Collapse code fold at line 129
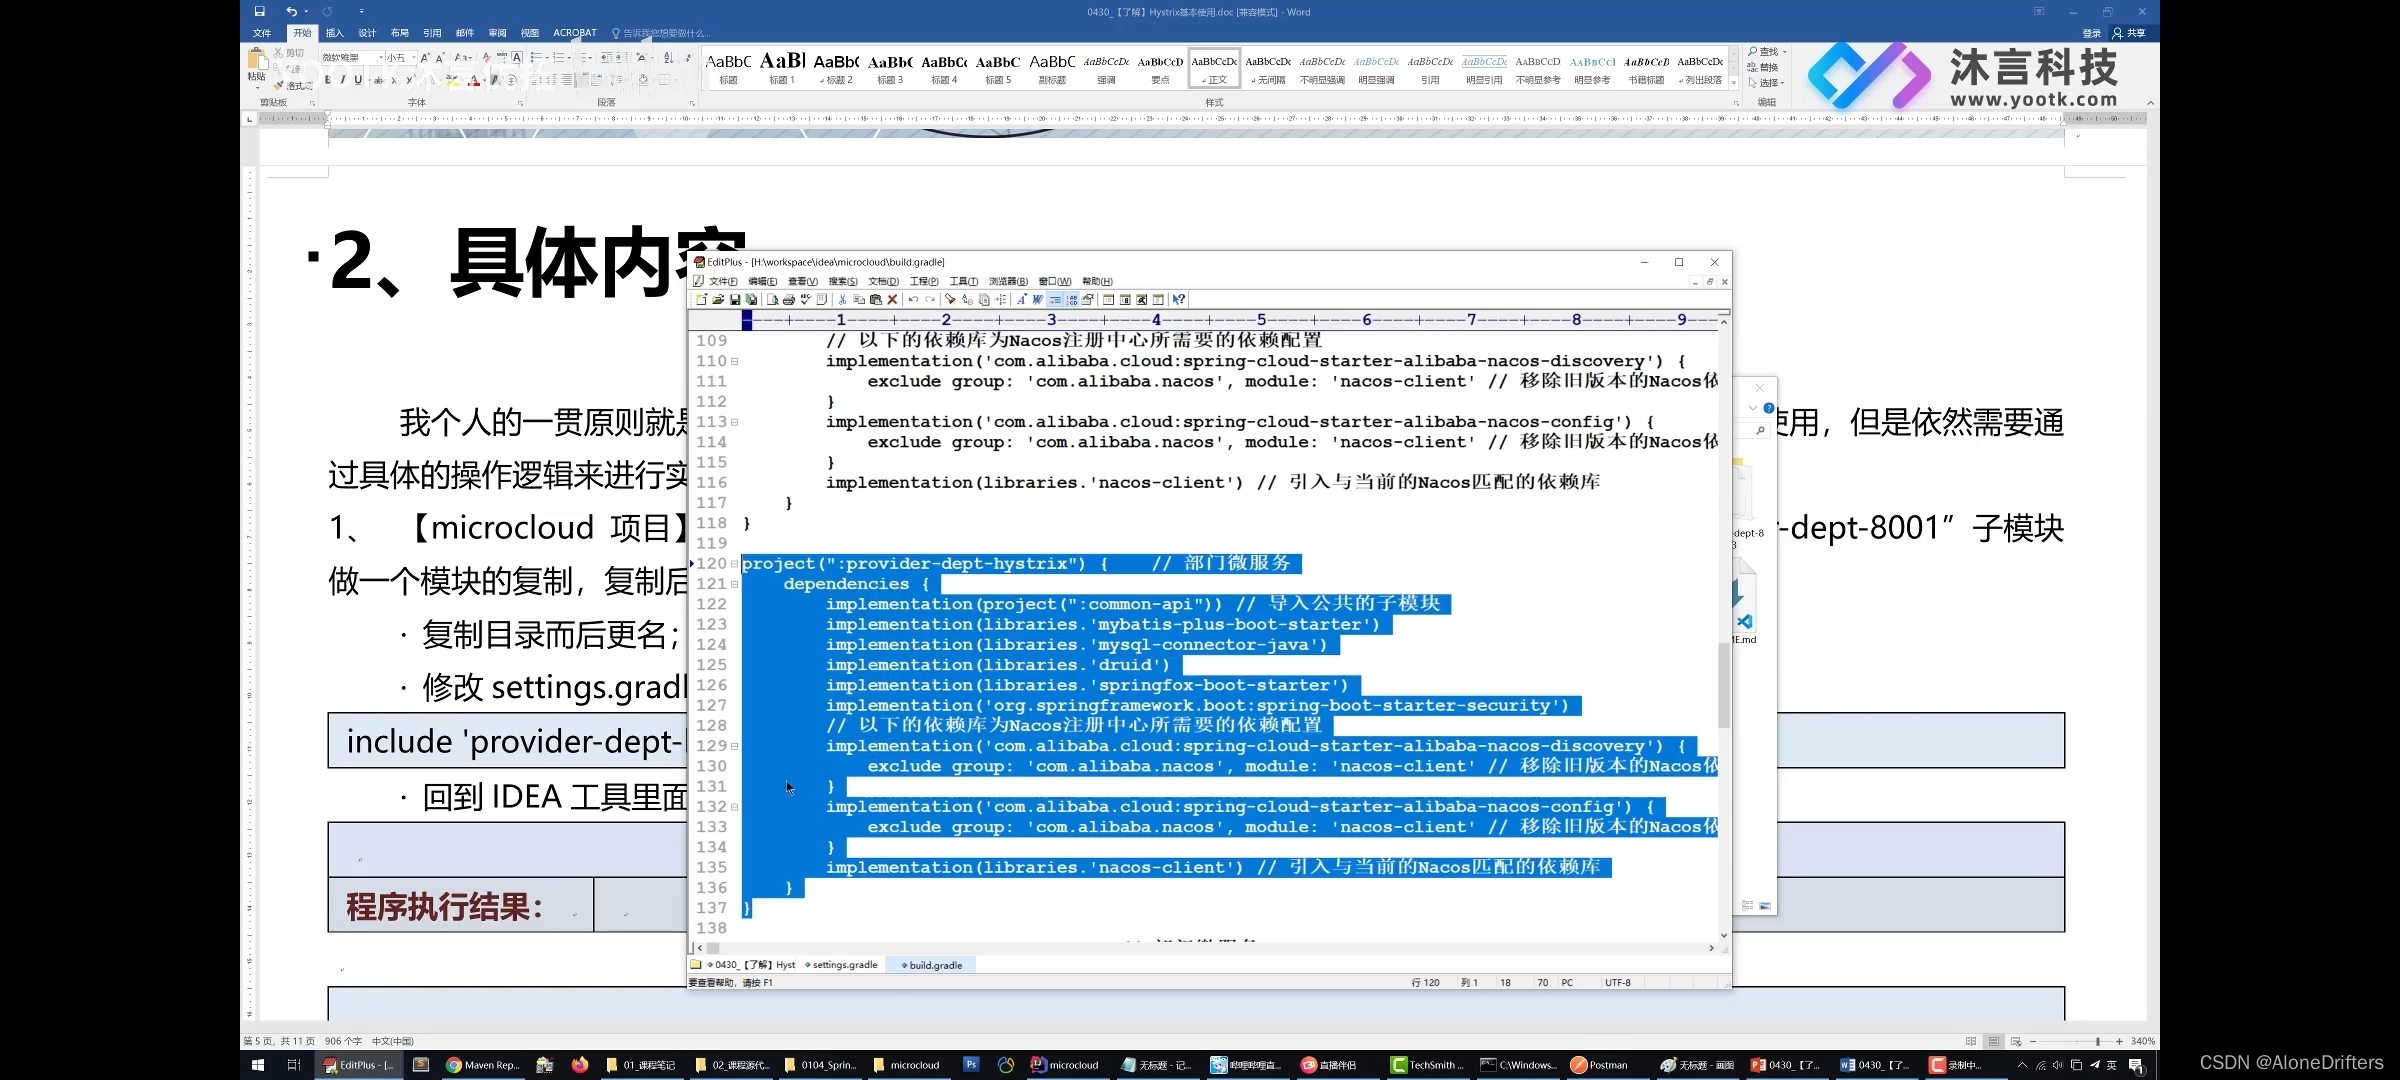The width and height of the screenshot is (2400, 1080). point(734,746)
